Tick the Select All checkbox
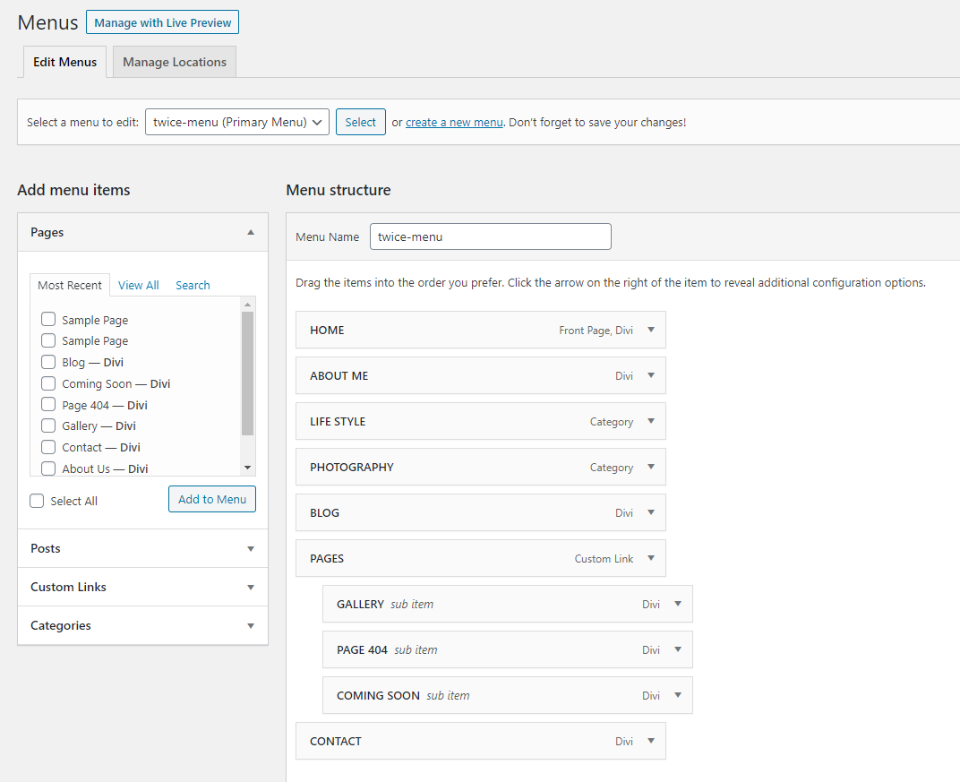The height and width of the screenshot is (782, 960). [37, 501]
